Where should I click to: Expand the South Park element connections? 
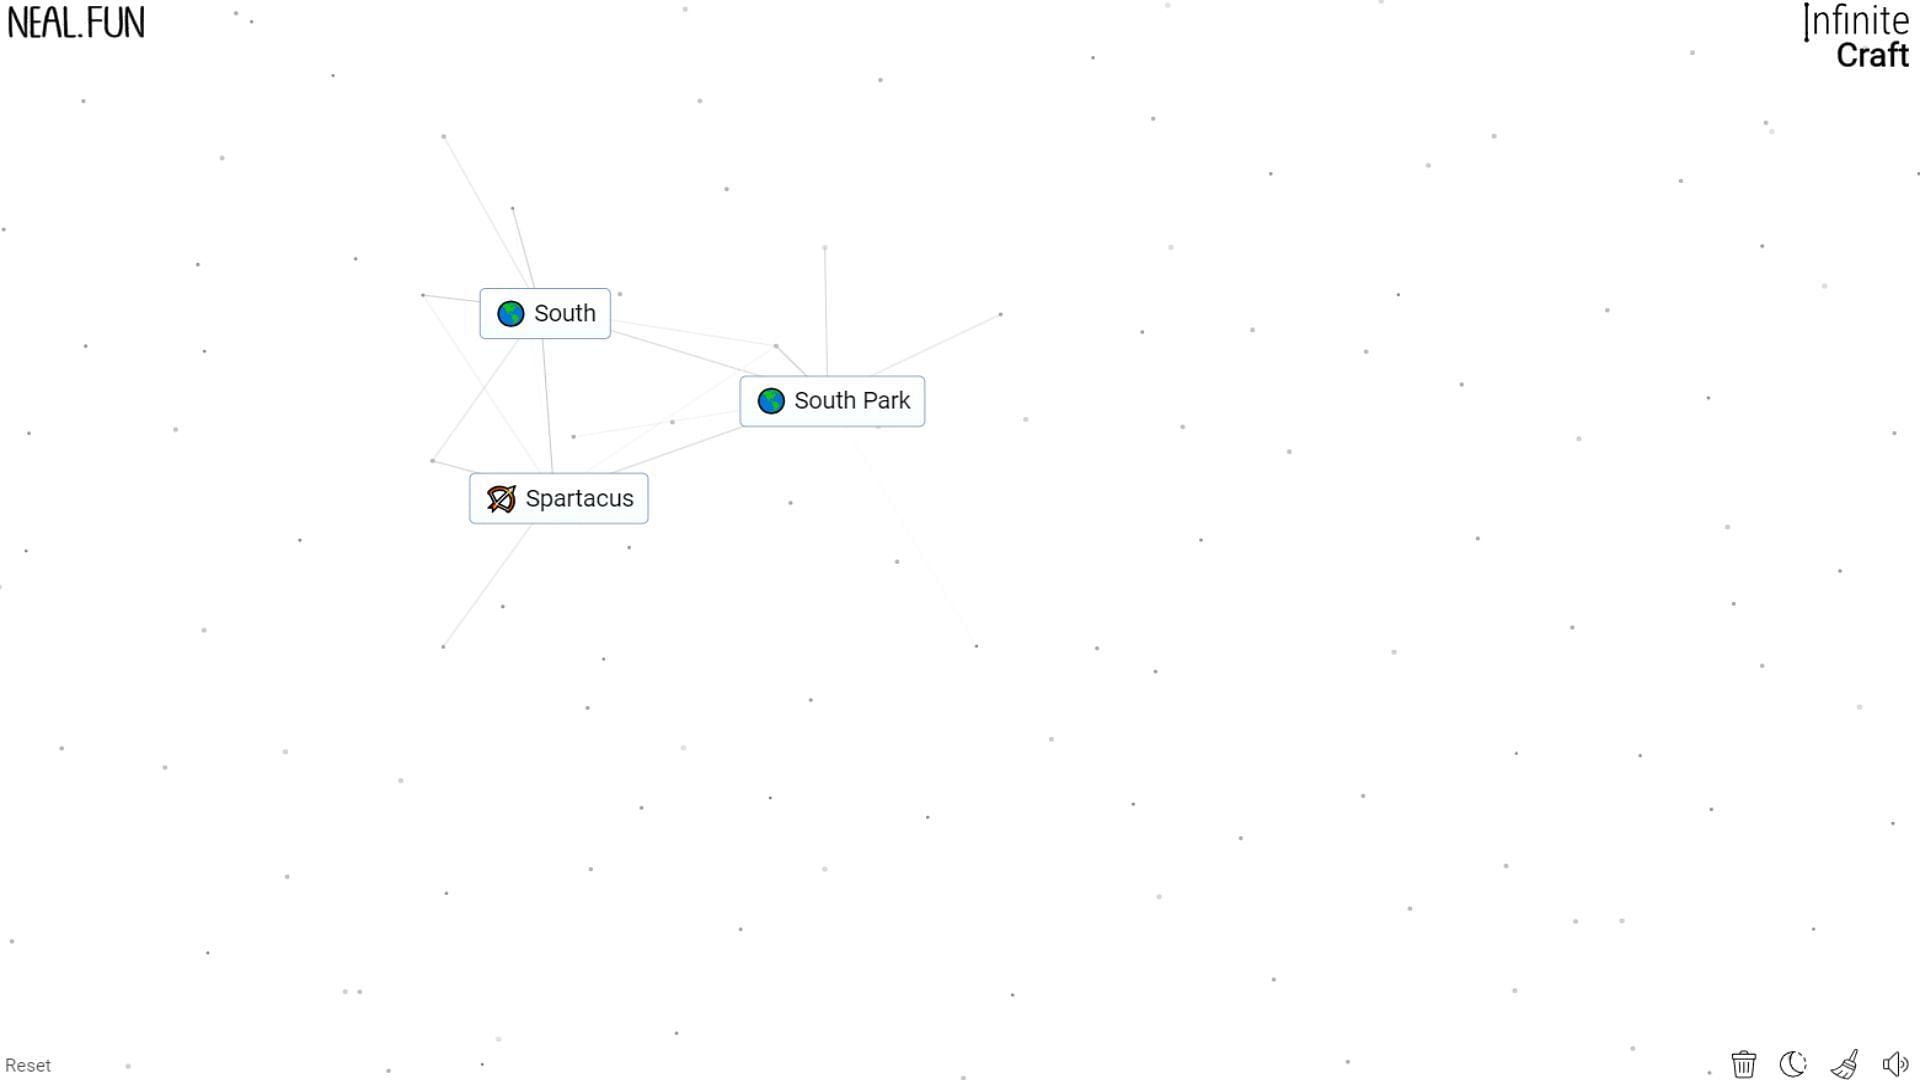(832, 400)
